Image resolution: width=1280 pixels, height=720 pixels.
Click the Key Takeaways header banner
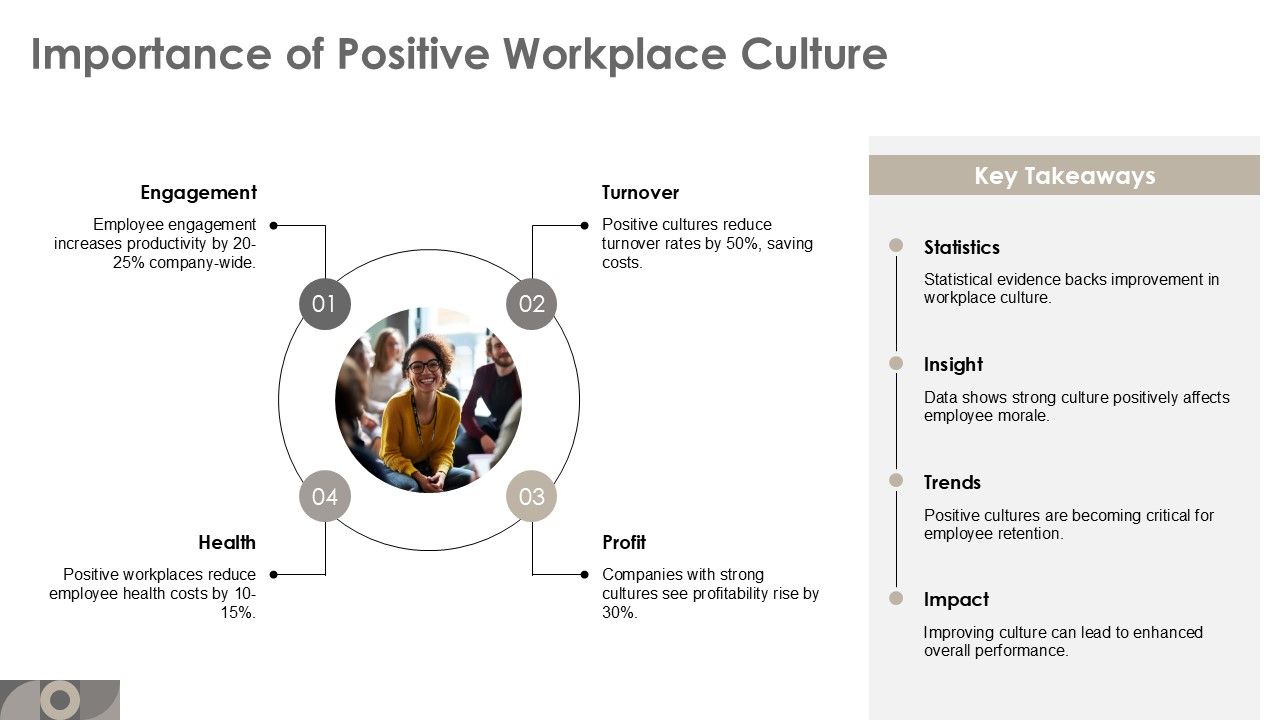point(1065,175)
